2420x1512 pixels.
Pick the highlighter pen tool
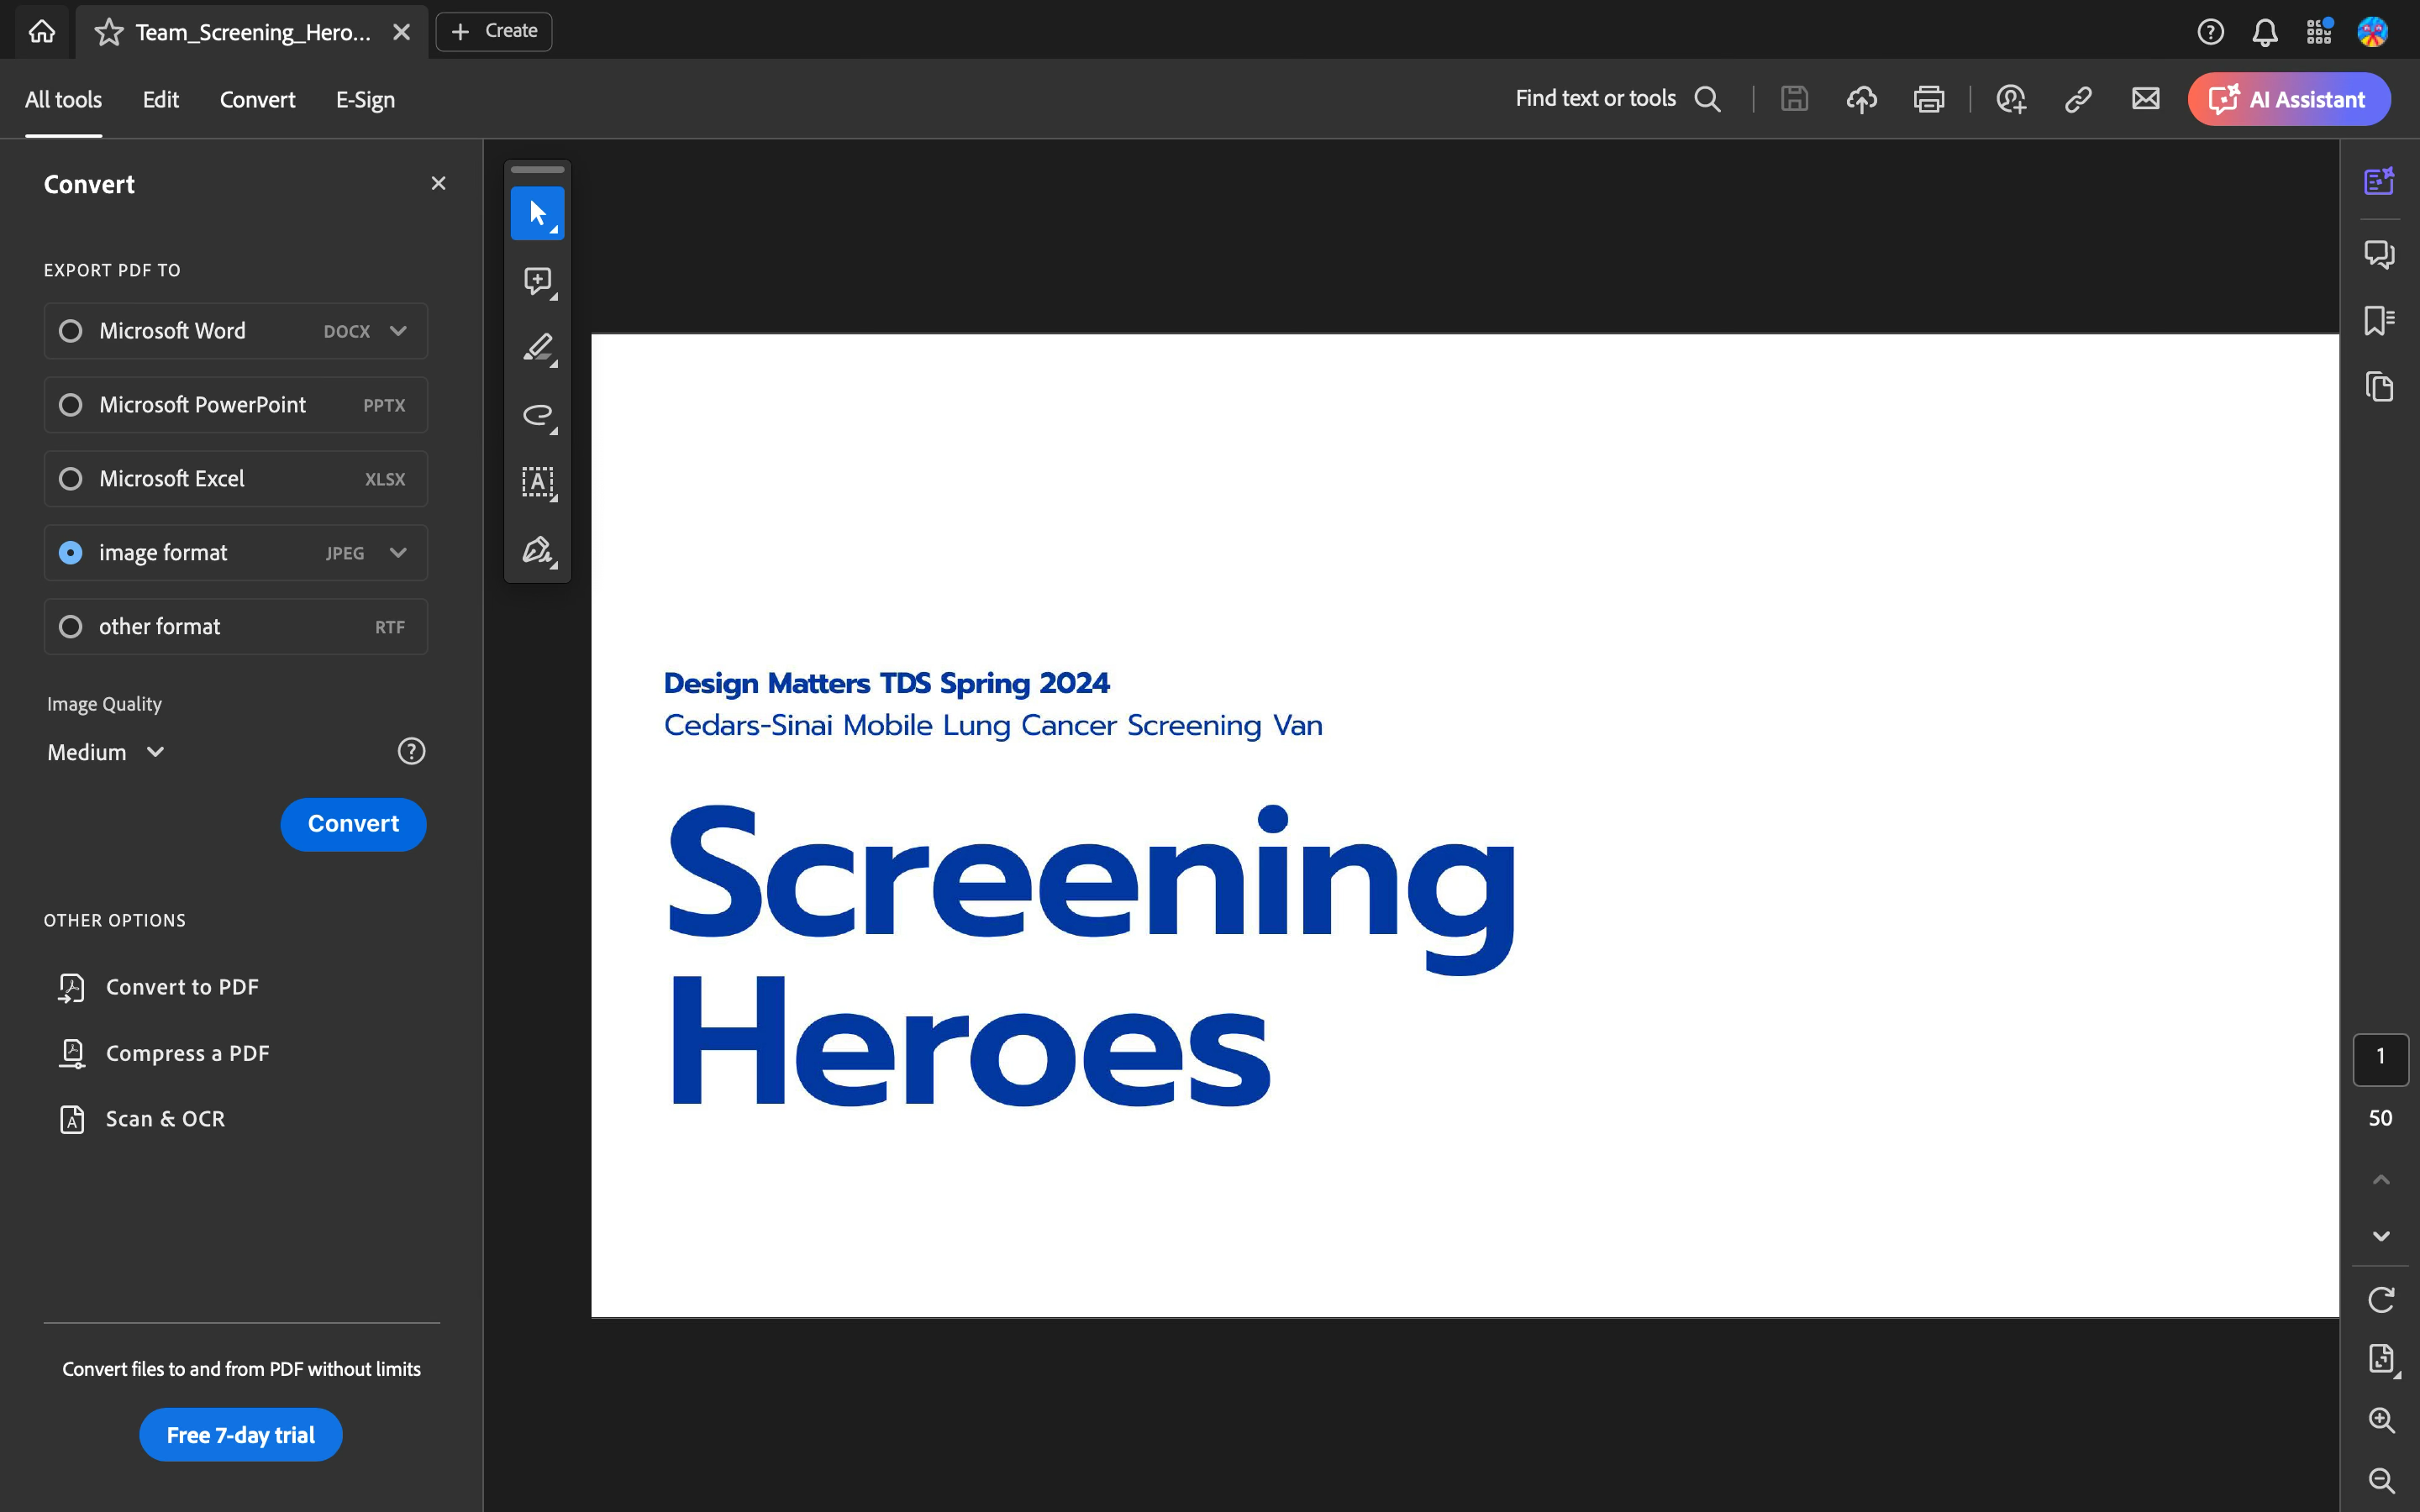click(537, 348)
